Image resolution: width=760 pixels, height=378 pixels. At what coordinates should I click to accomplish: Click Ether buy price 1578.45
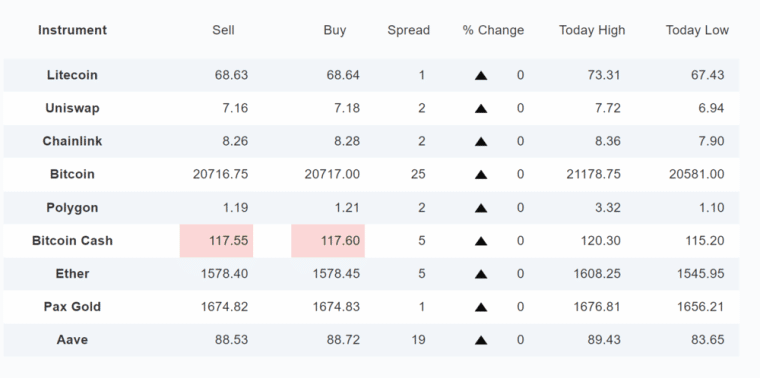(x=336, y=273)
